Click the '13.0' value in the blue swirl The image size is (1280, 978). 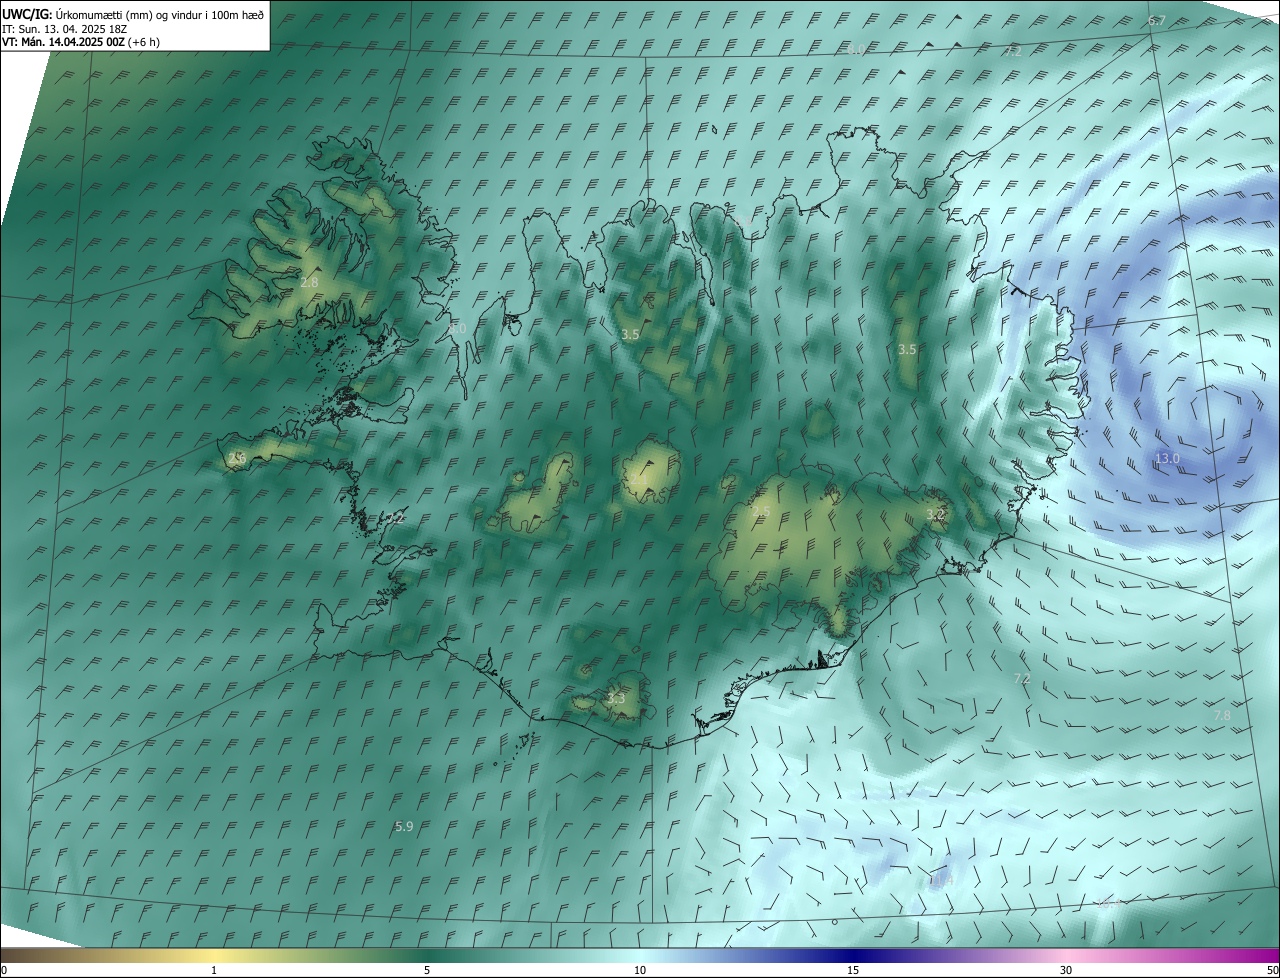click(x=1168, y=458)
